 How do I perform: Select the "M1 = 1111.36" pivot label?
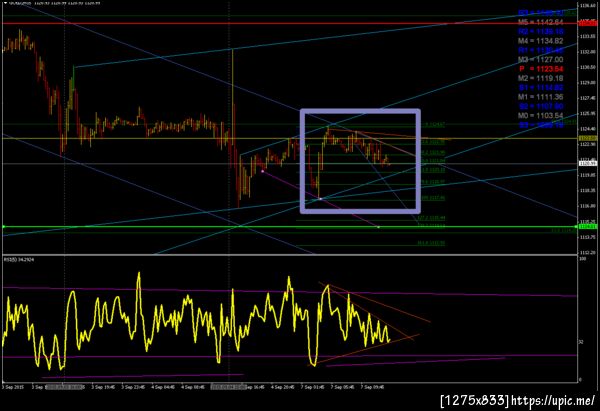[x=541, y=97]
